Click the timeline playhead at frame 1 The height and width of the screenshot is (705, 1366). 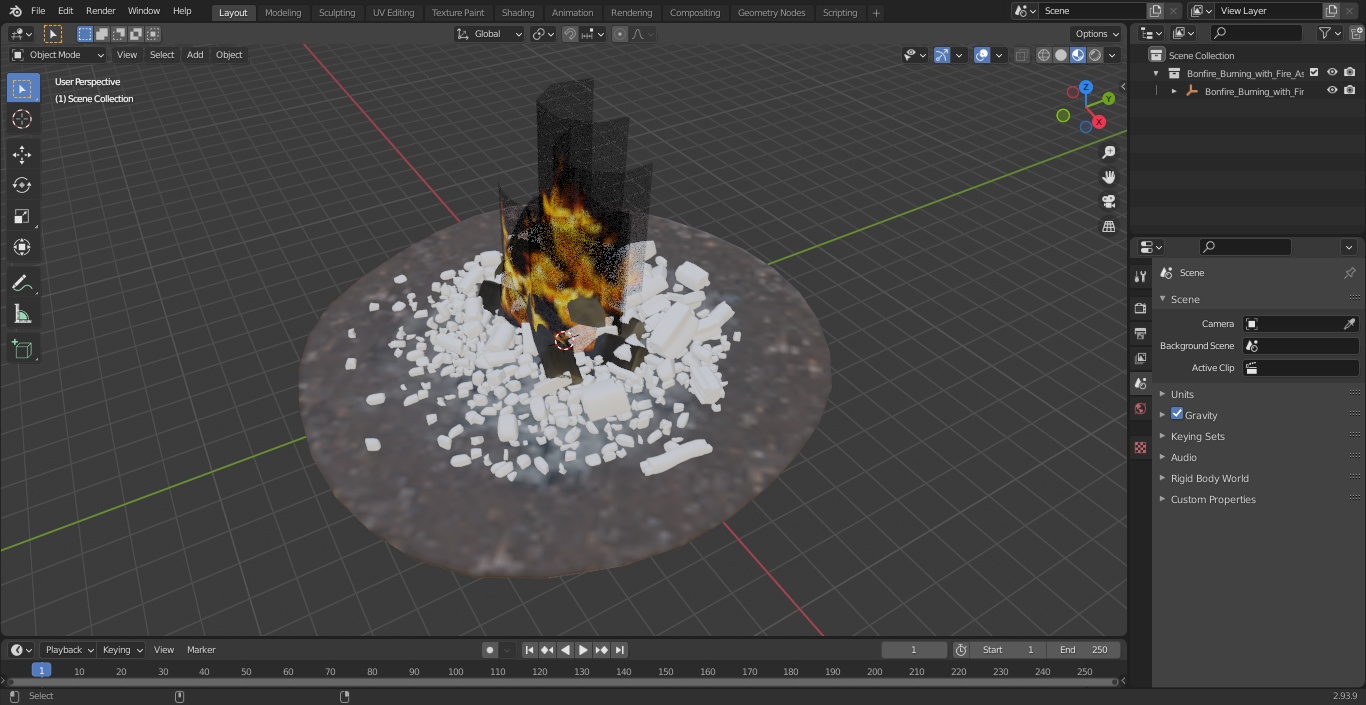(41, 670)
